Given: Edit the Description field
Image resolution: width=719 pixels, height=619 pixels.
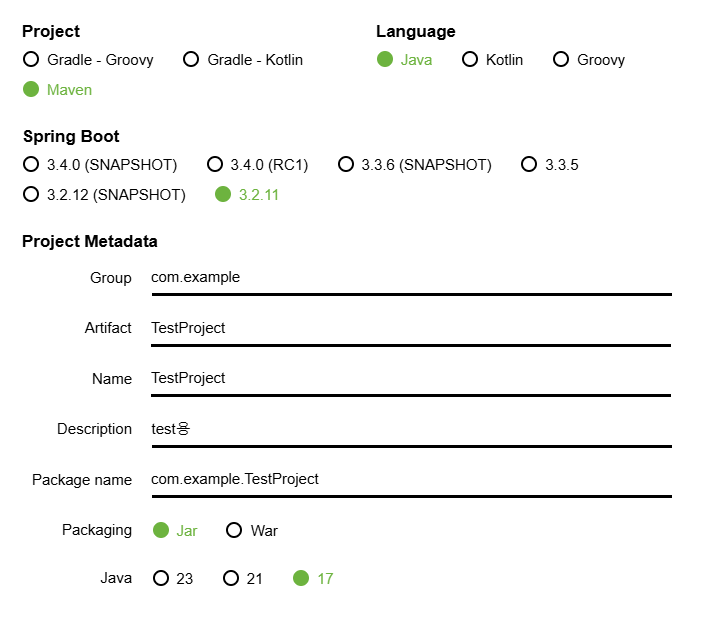Looking at the screenshot, I should click(x=410, y=429).
